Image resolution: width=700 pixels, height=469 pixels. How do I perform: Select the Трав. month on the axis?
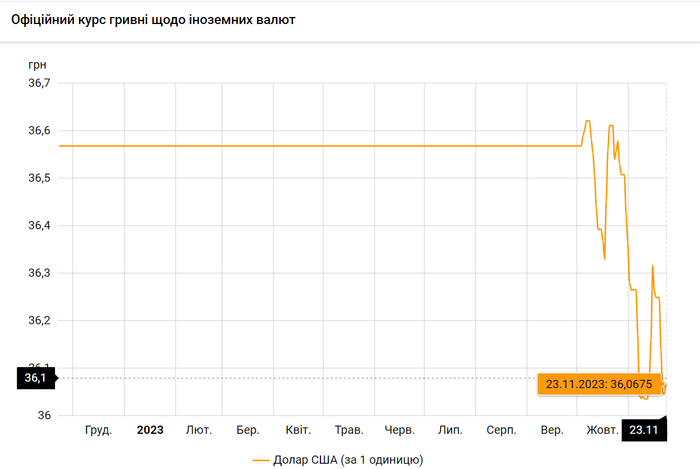click(349, 430)
